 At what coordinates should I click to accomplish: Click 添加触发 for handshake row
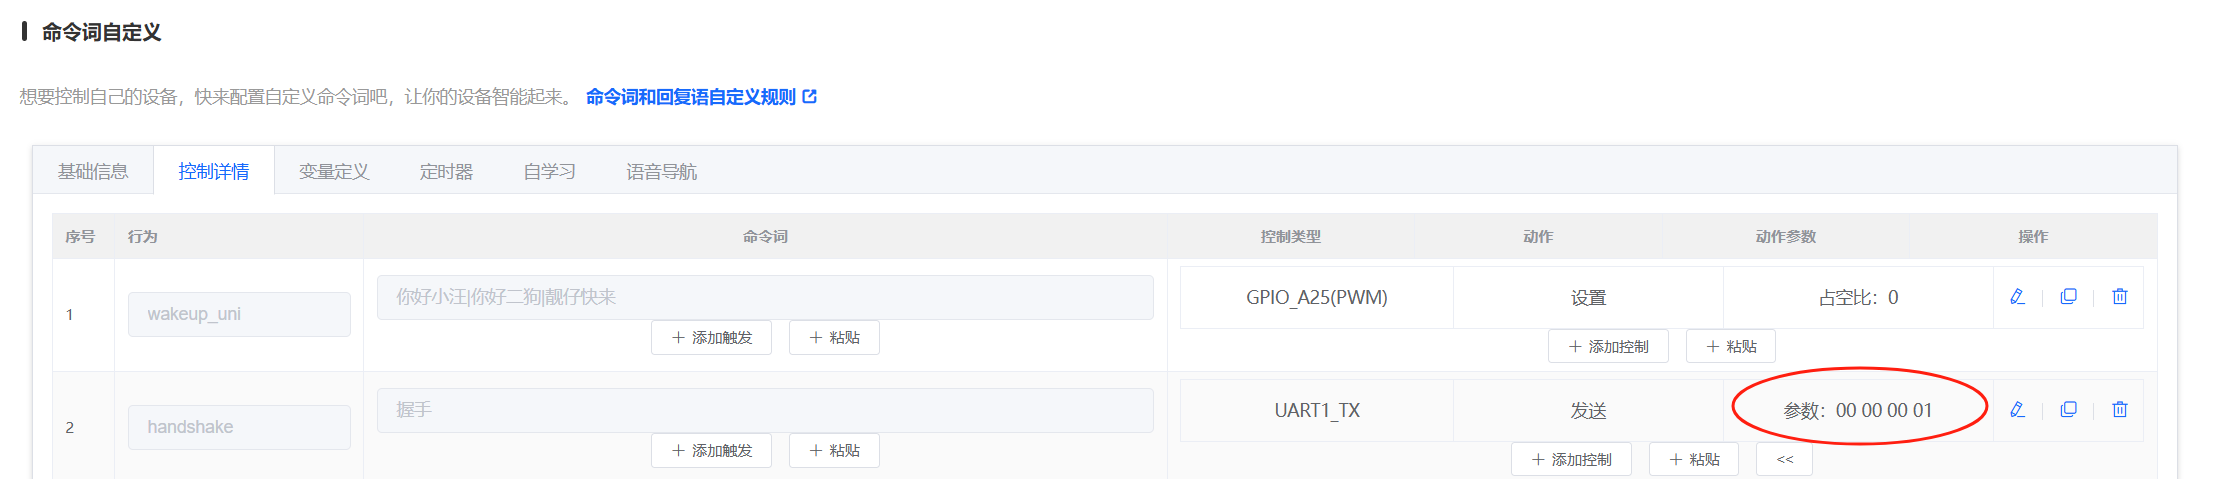(x=711, y=451)
